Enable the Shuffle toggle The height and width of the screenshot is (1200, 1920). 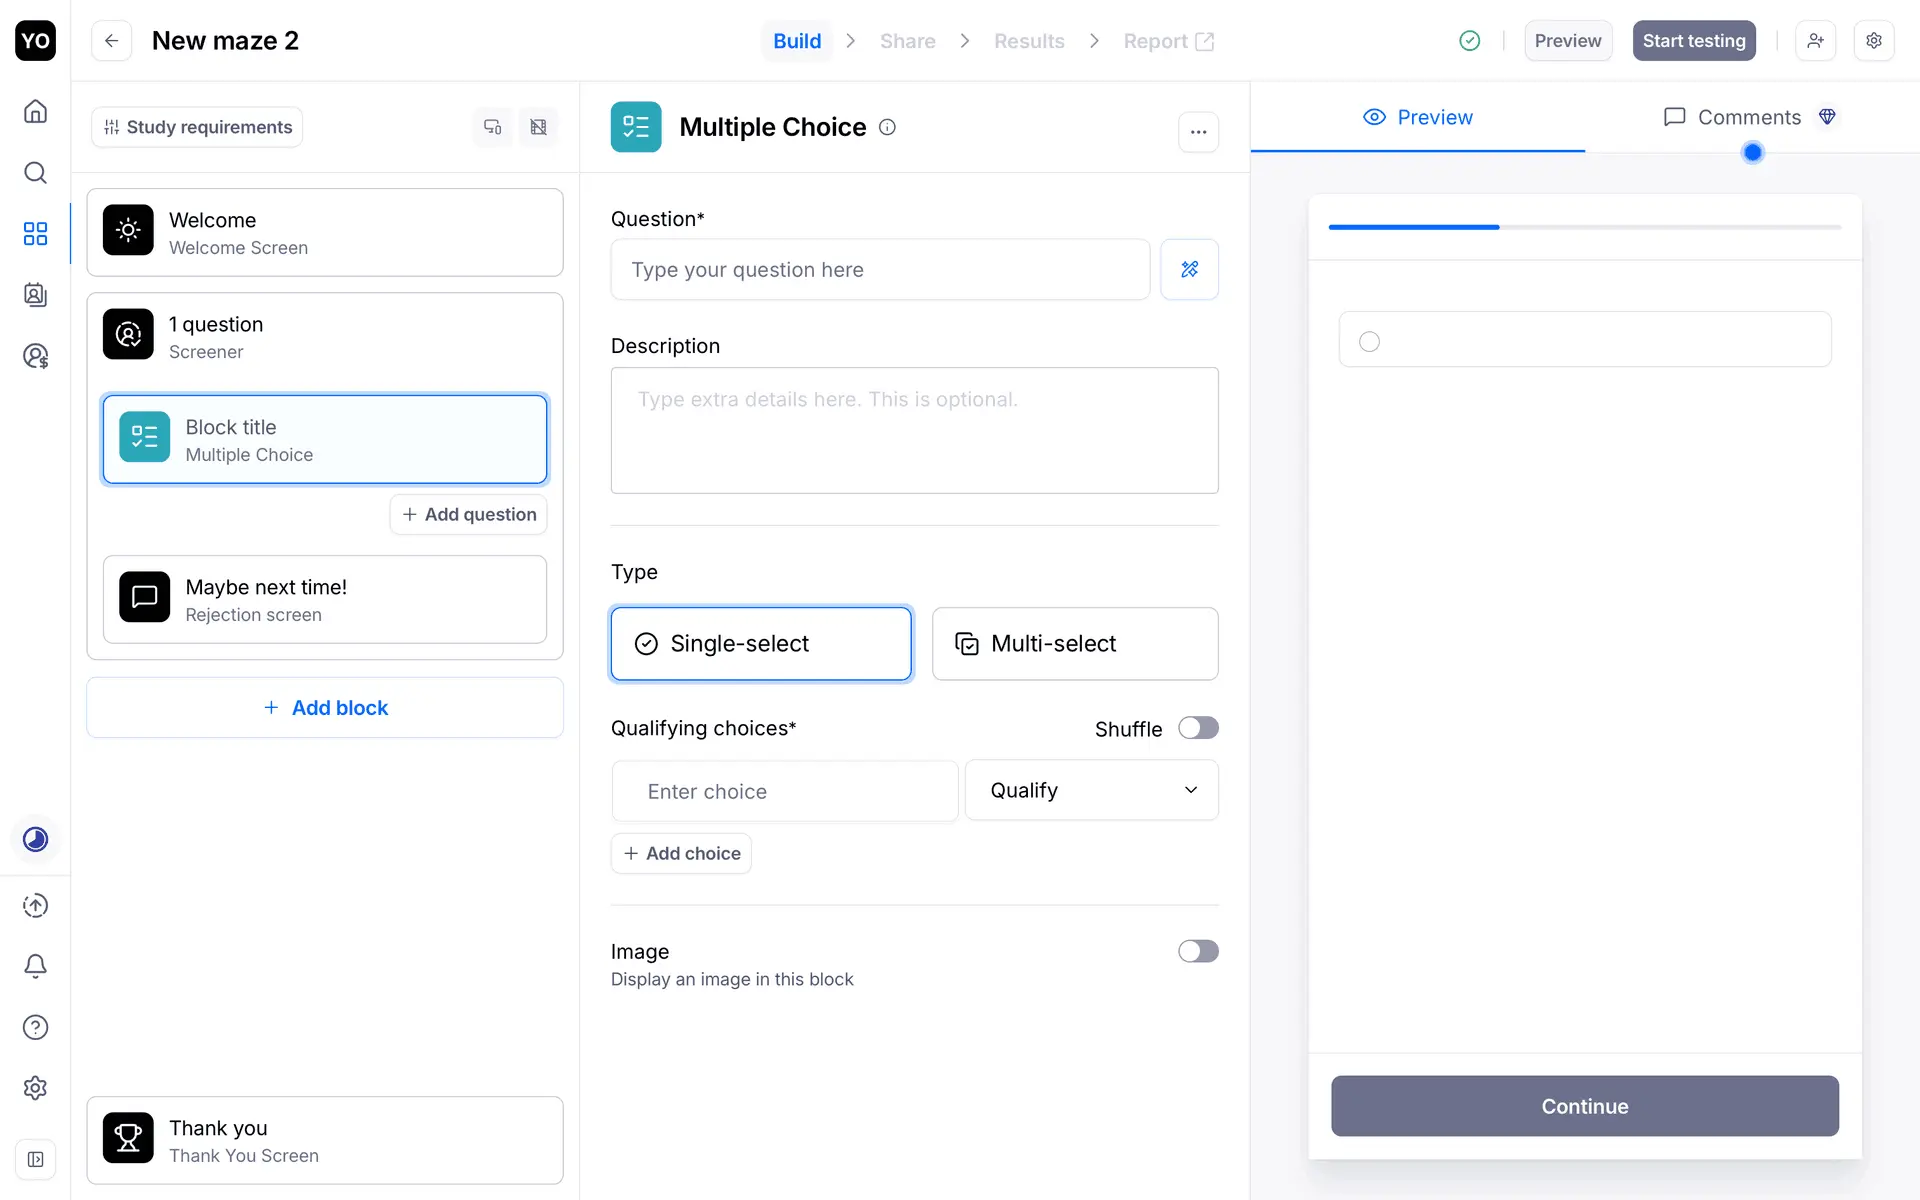click(1197, 728)
